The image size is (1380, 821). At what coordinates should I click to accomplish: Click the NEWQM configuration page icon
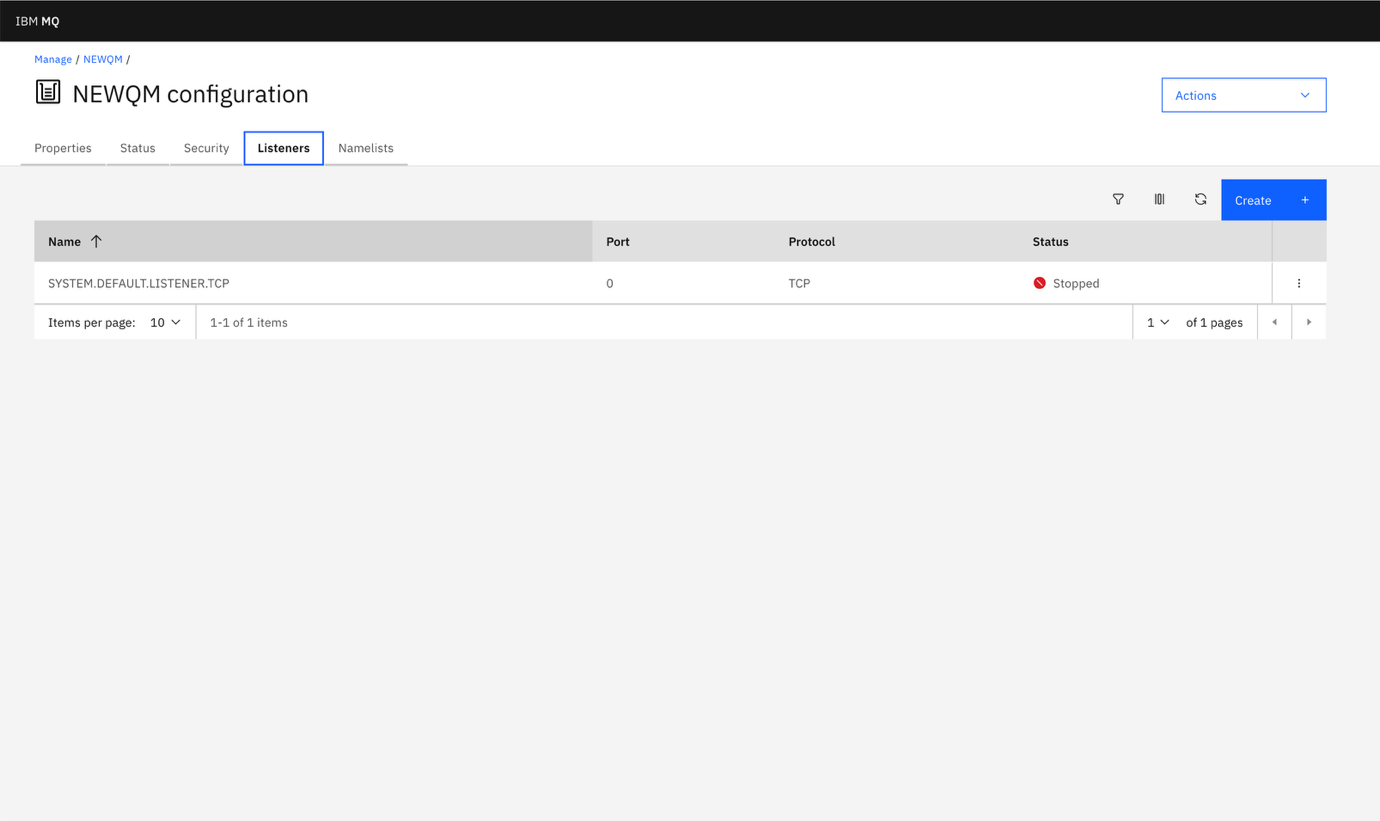48,92
